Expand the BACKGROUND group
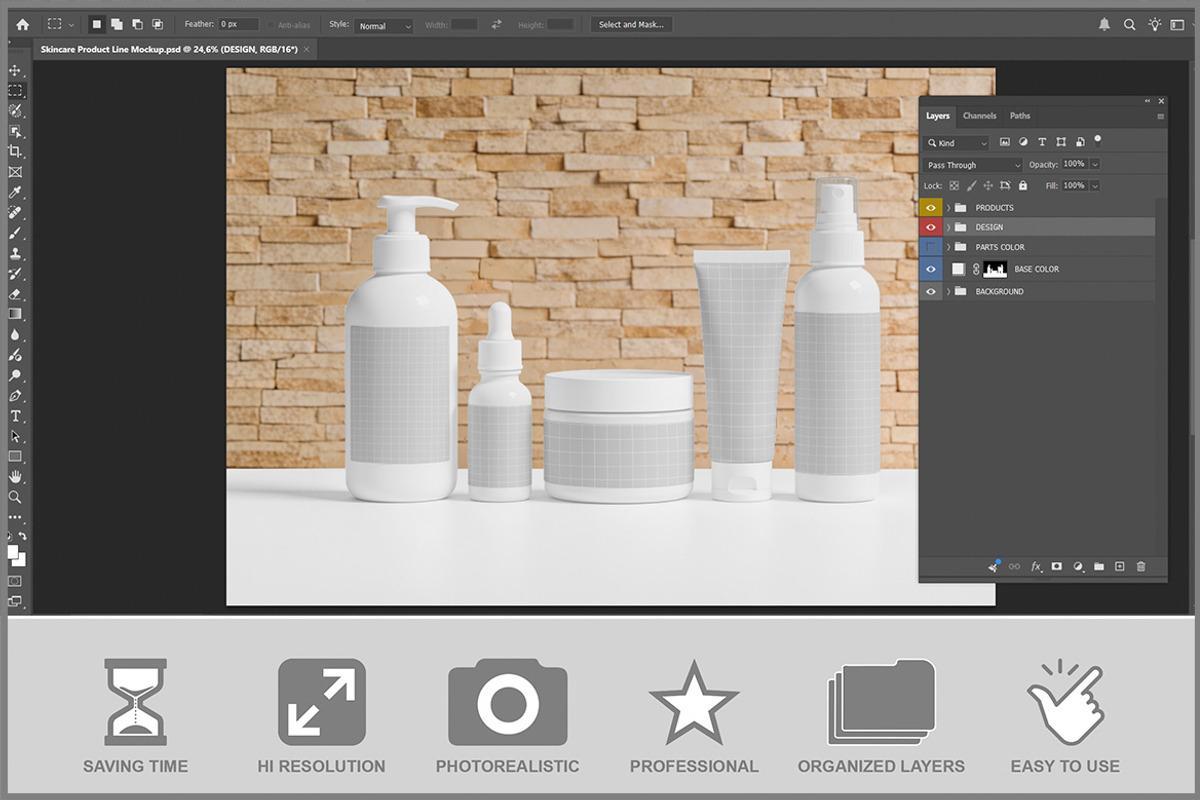The image size is (1200, 800). pyautogui.click(x=948, y=291)
